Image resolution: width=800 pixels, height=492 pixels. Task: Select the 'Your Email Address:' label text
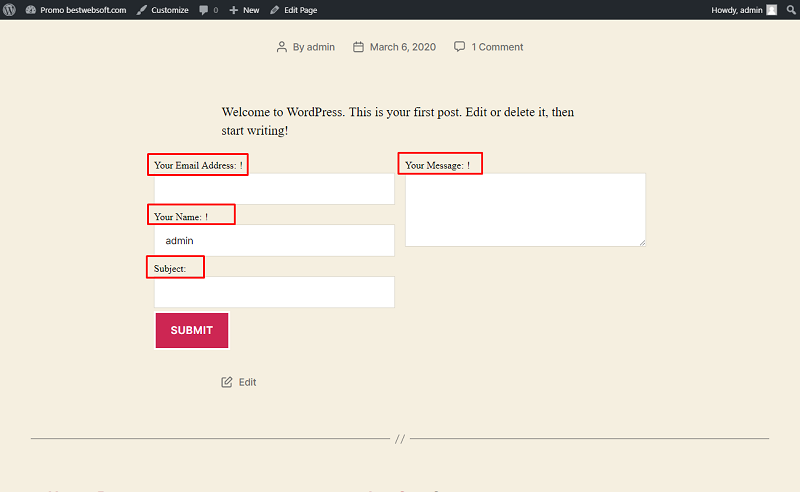click(x=195, y=165)
